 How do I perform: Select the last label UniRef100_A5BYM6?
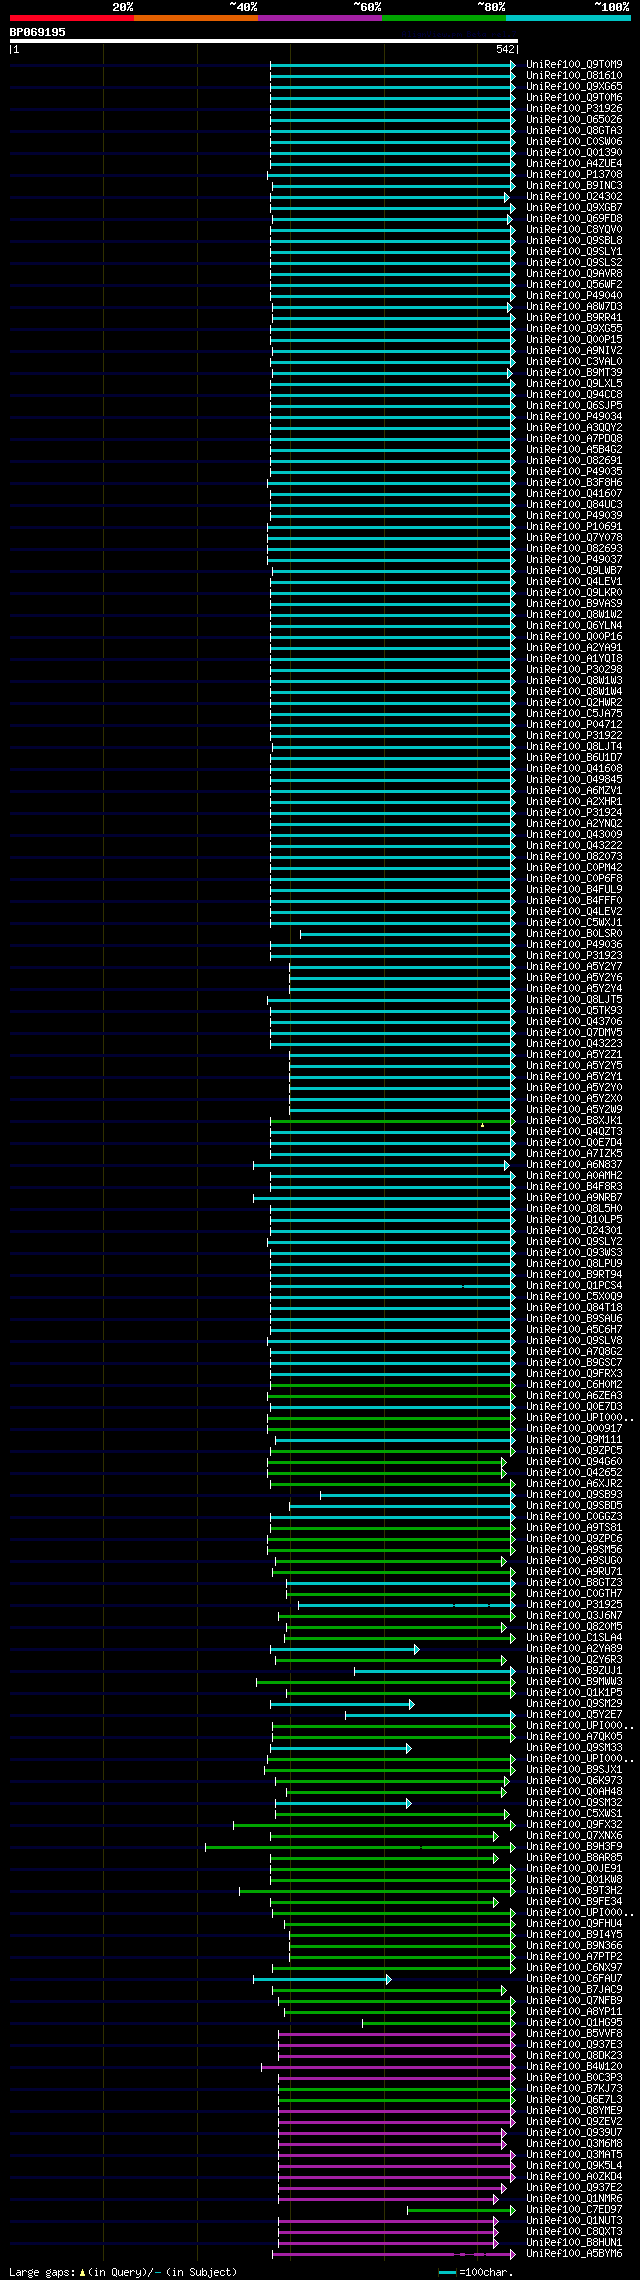click(574, 2254)
